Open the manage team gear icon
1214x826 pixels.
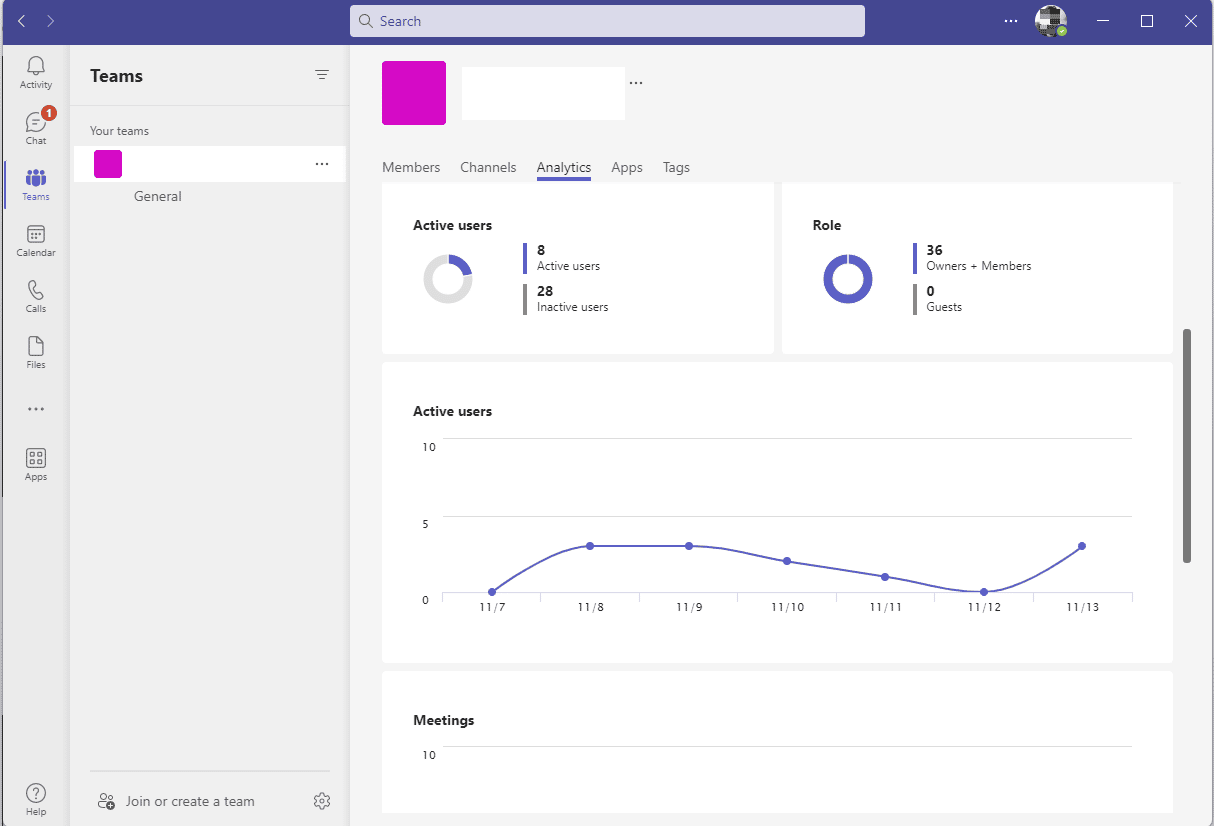click(322, 800)
